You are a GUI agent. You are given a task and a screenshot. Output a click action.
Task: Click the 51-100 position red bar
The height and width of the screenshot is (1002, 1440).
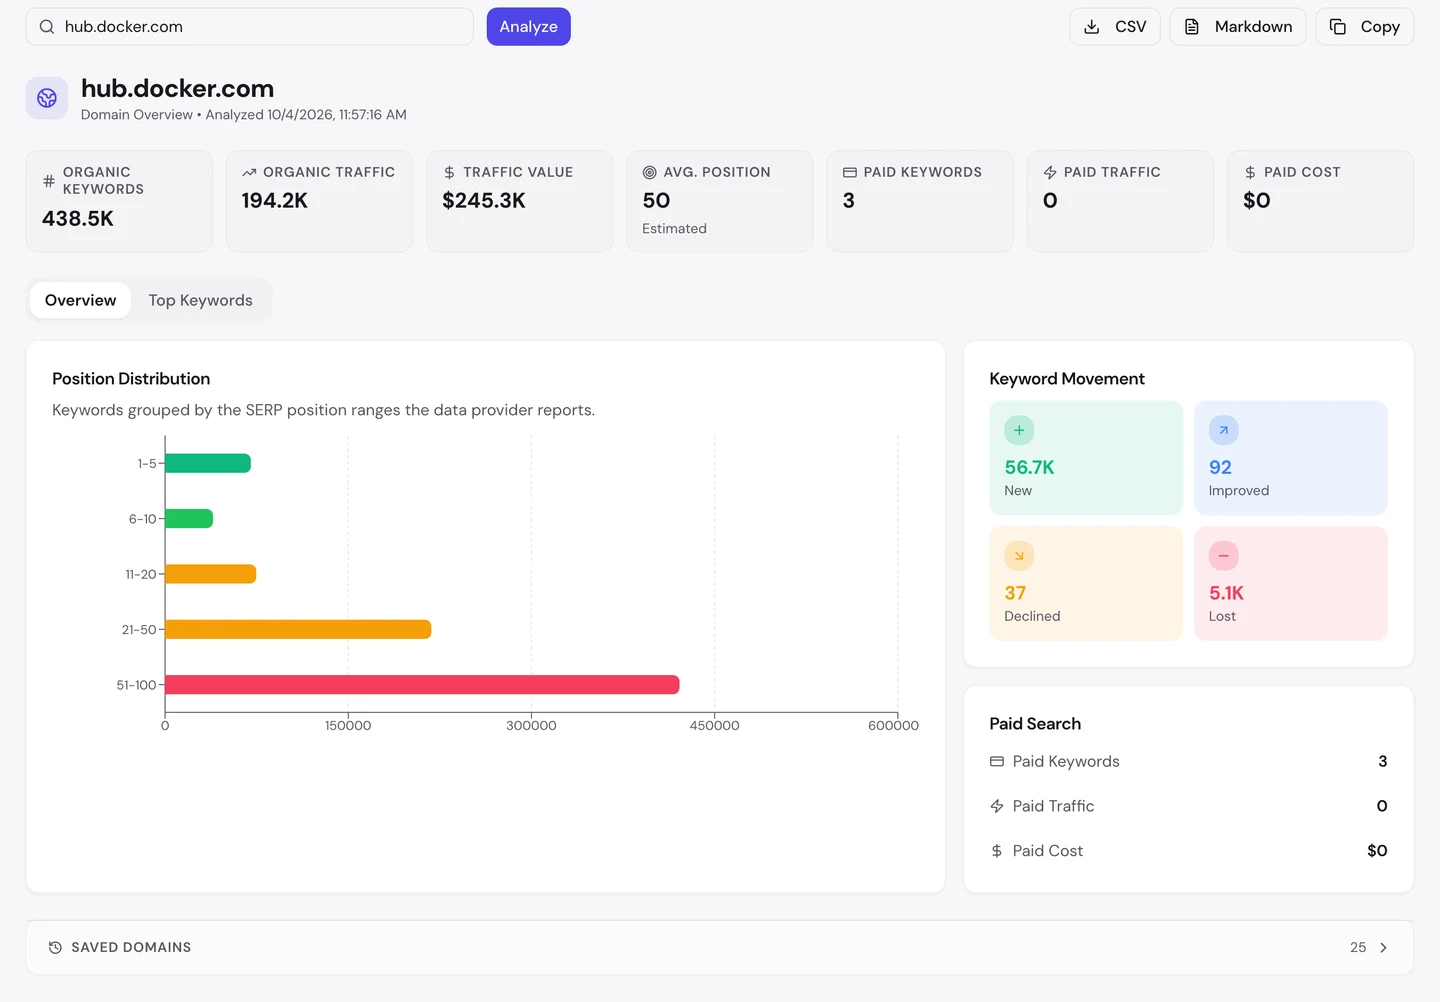(x=422, y=685)
